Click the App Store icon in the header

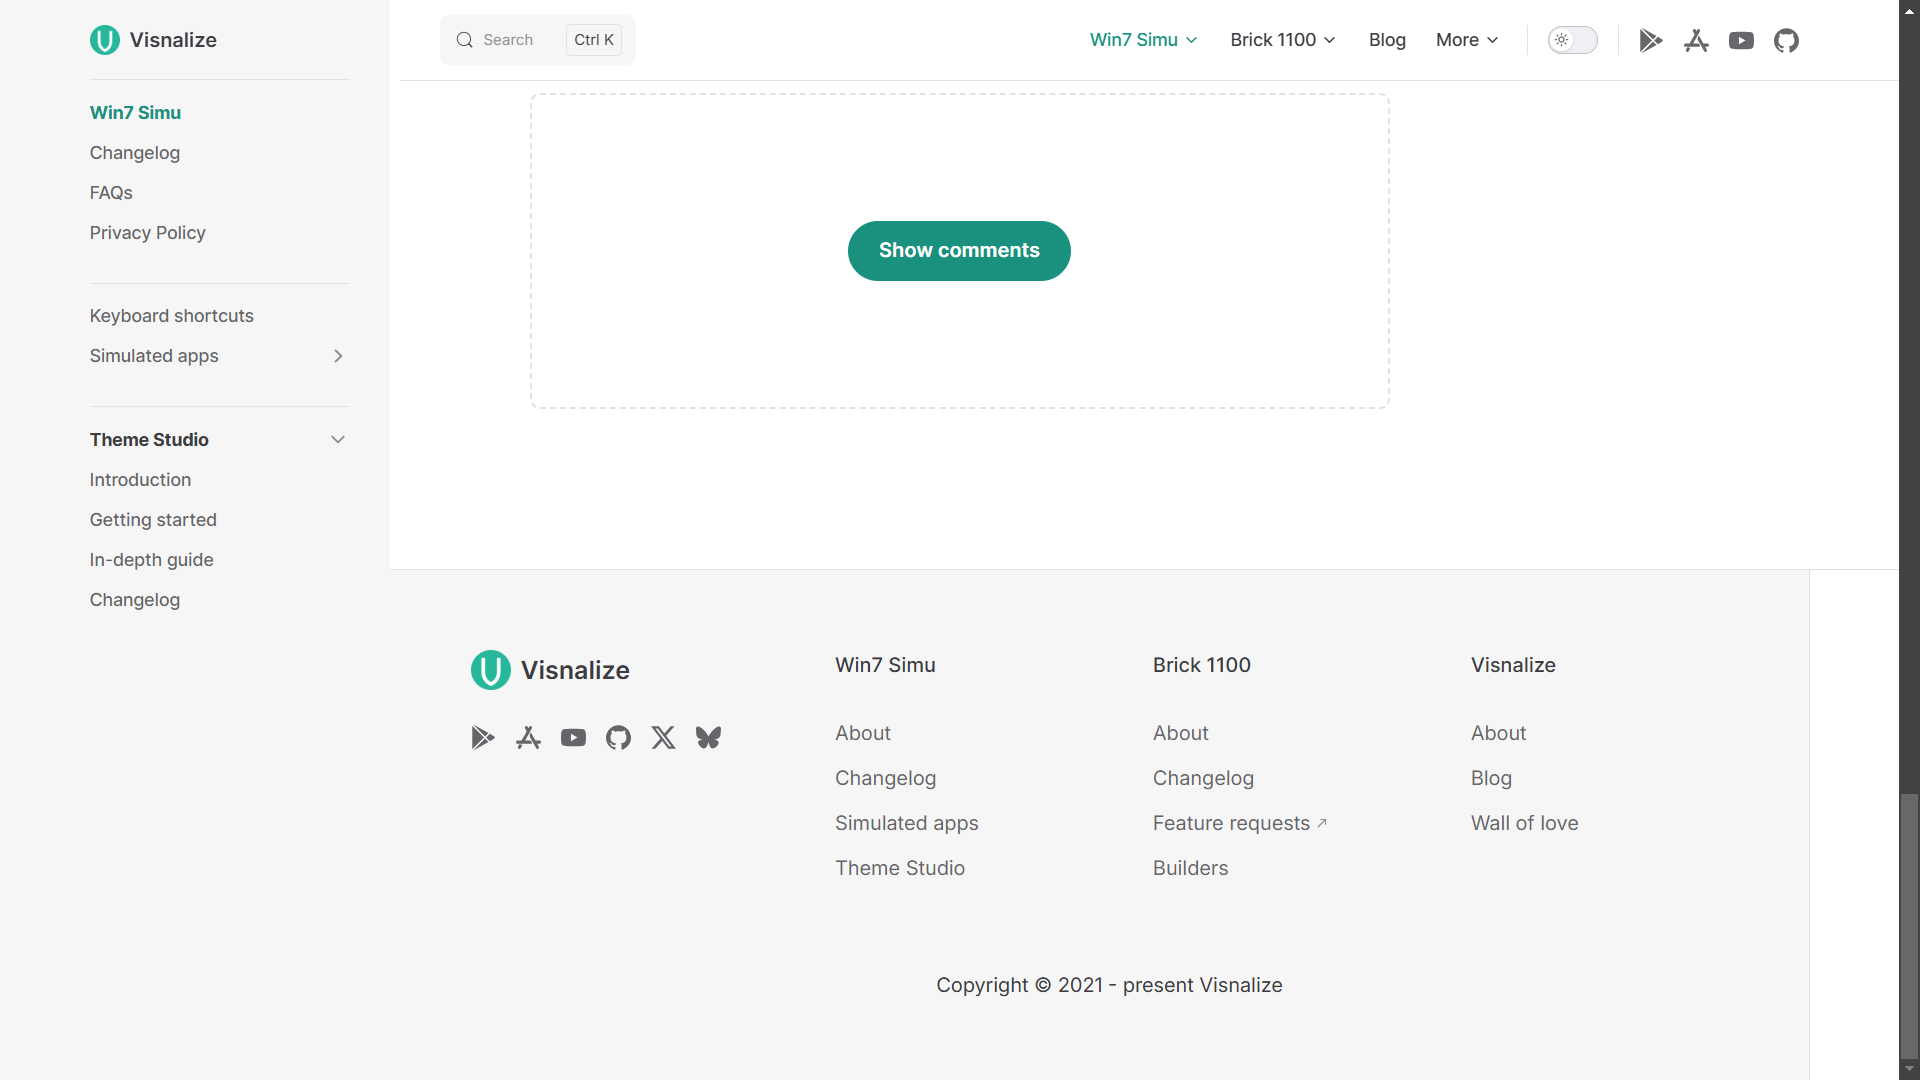[1696, 40]
